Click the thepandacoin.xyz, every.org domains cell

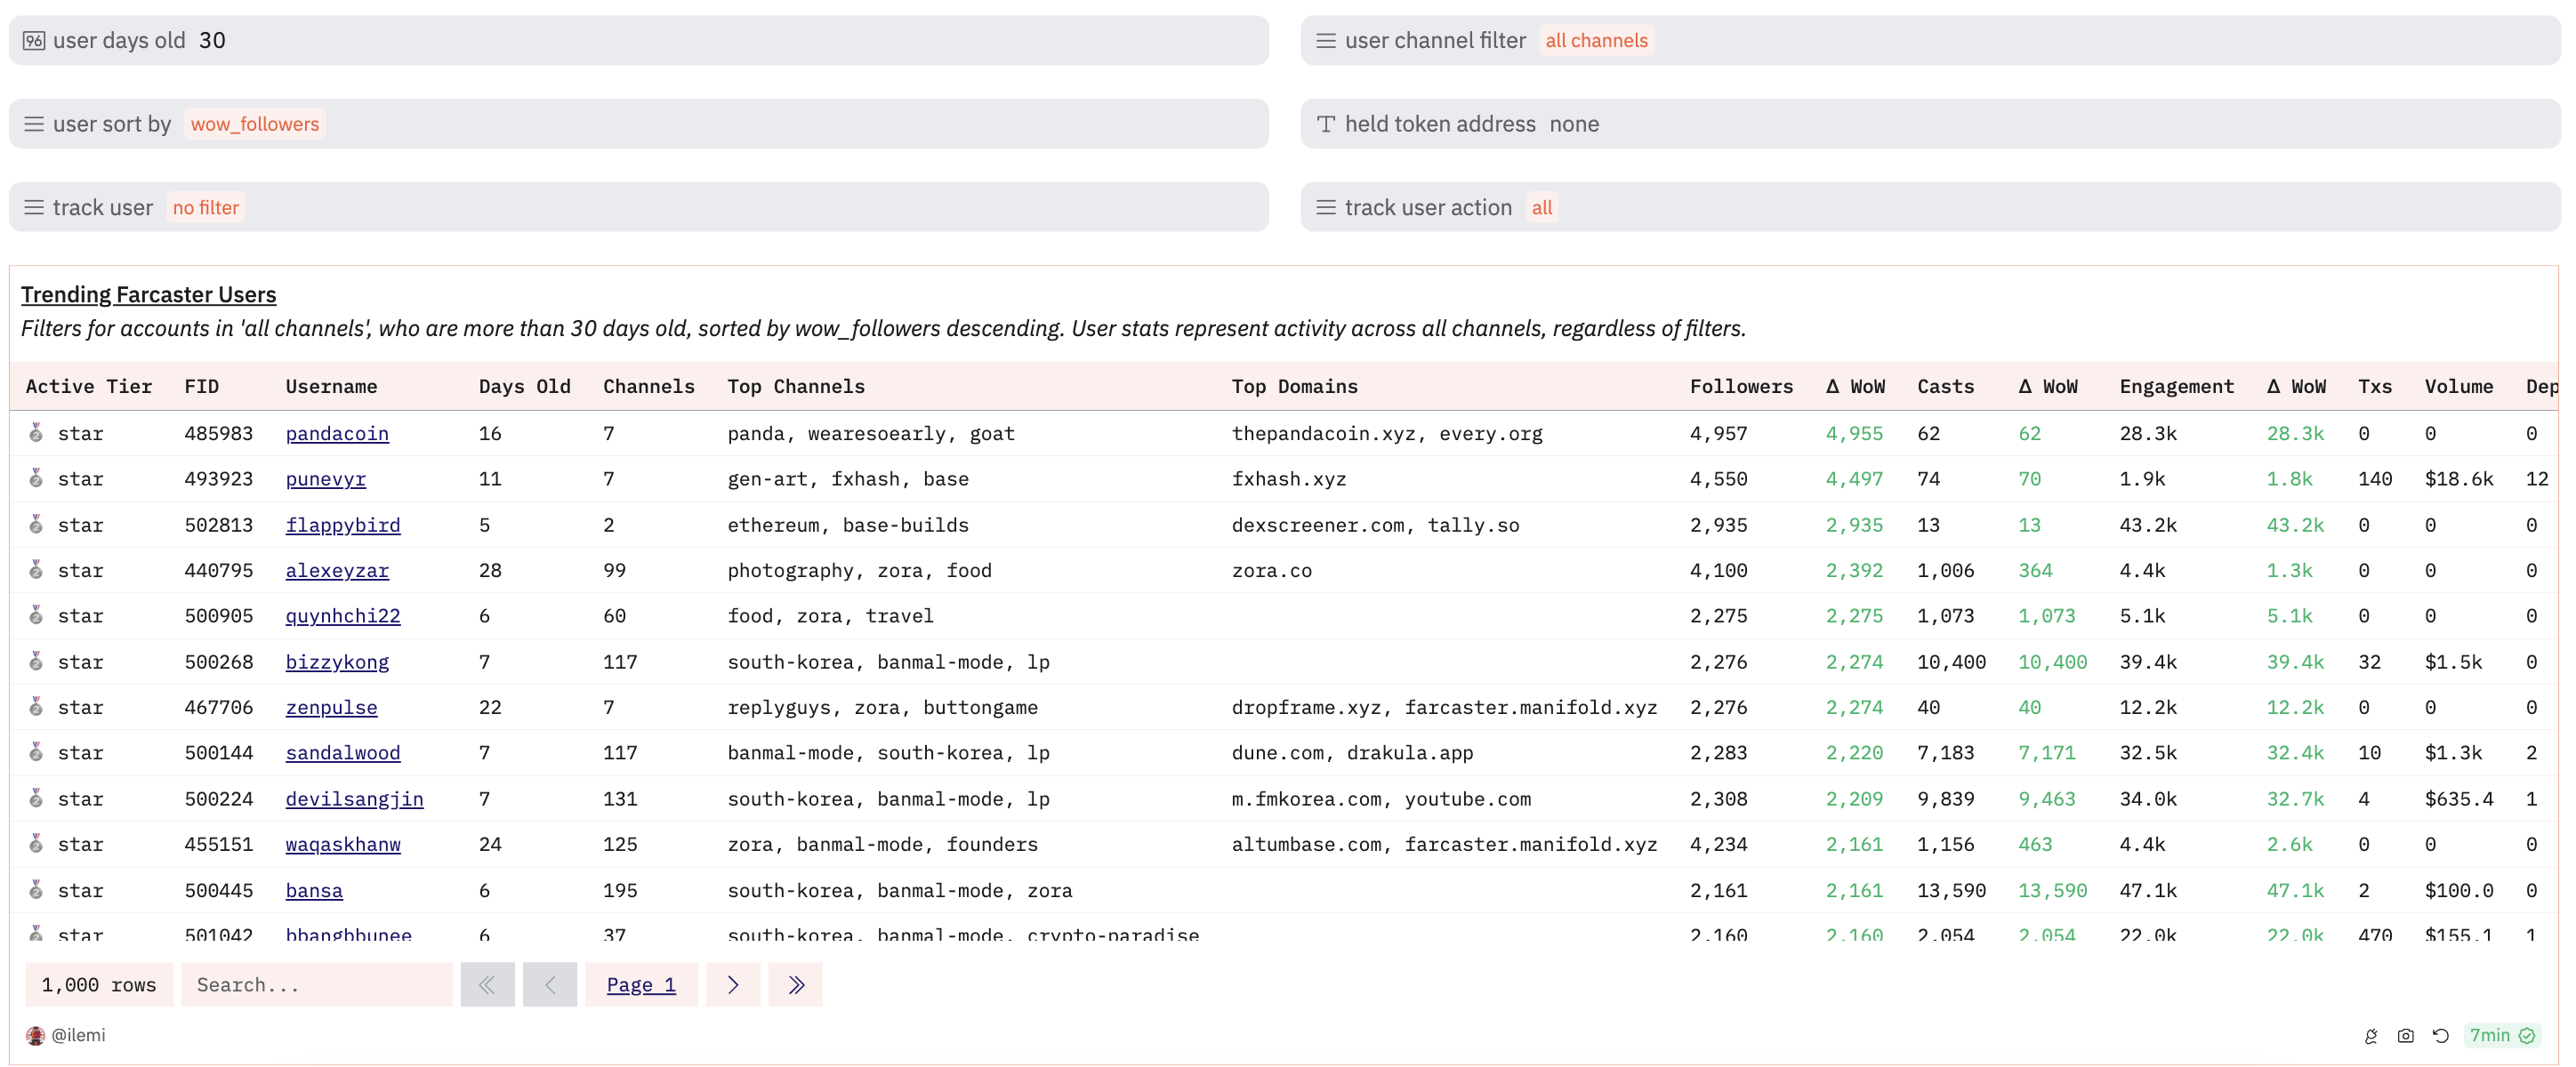[1387, 433]
